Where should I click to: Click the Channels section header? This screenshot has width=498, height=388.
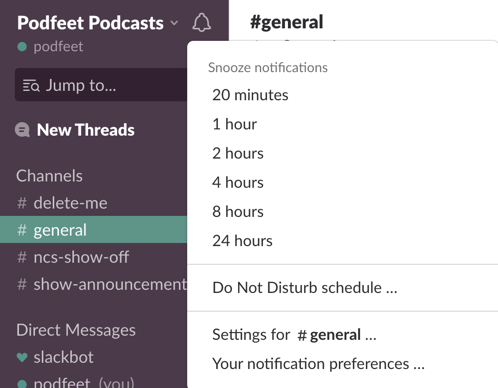tap(49, 176)
